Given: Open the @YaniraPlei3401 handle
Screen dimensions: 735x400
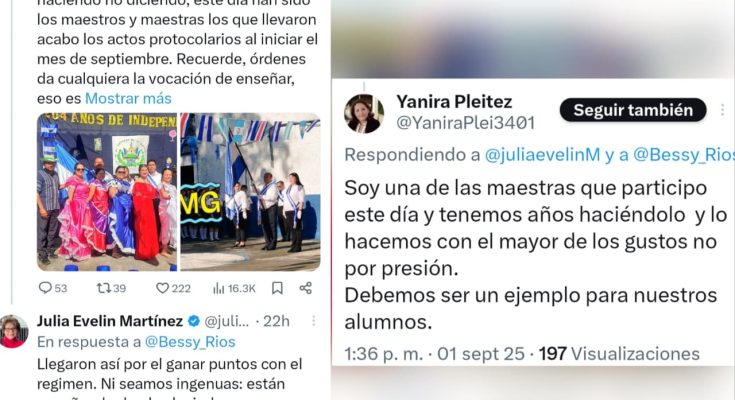Looking at the screenshot, I should pyautogui.click(x=465, y=123).
